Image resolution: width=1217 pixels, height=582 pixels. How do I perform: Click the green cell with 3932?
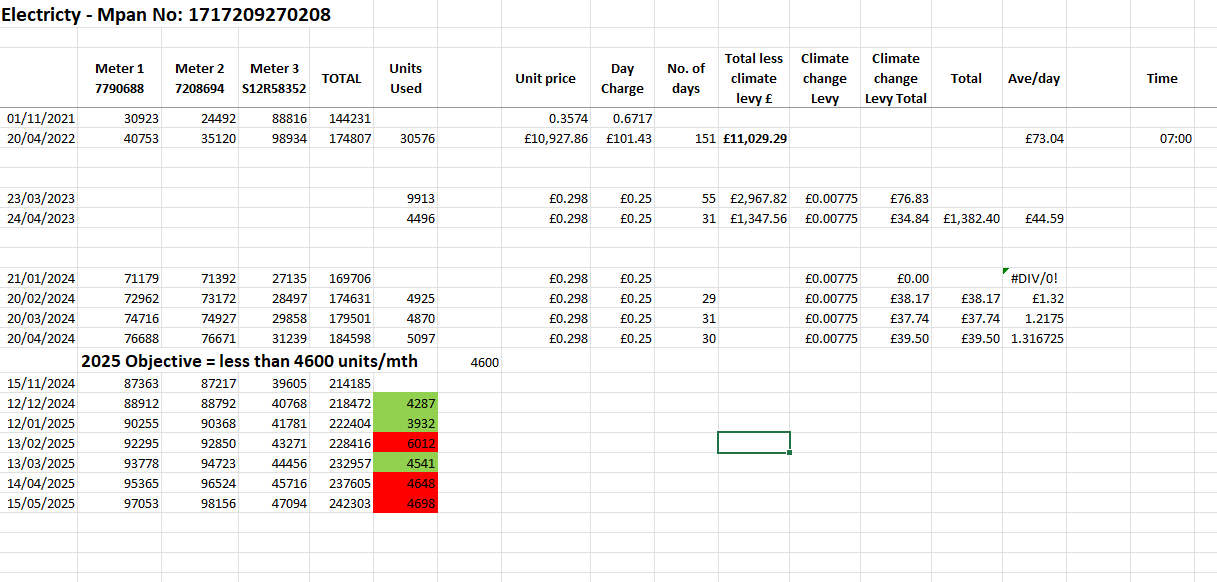point(405,422)
